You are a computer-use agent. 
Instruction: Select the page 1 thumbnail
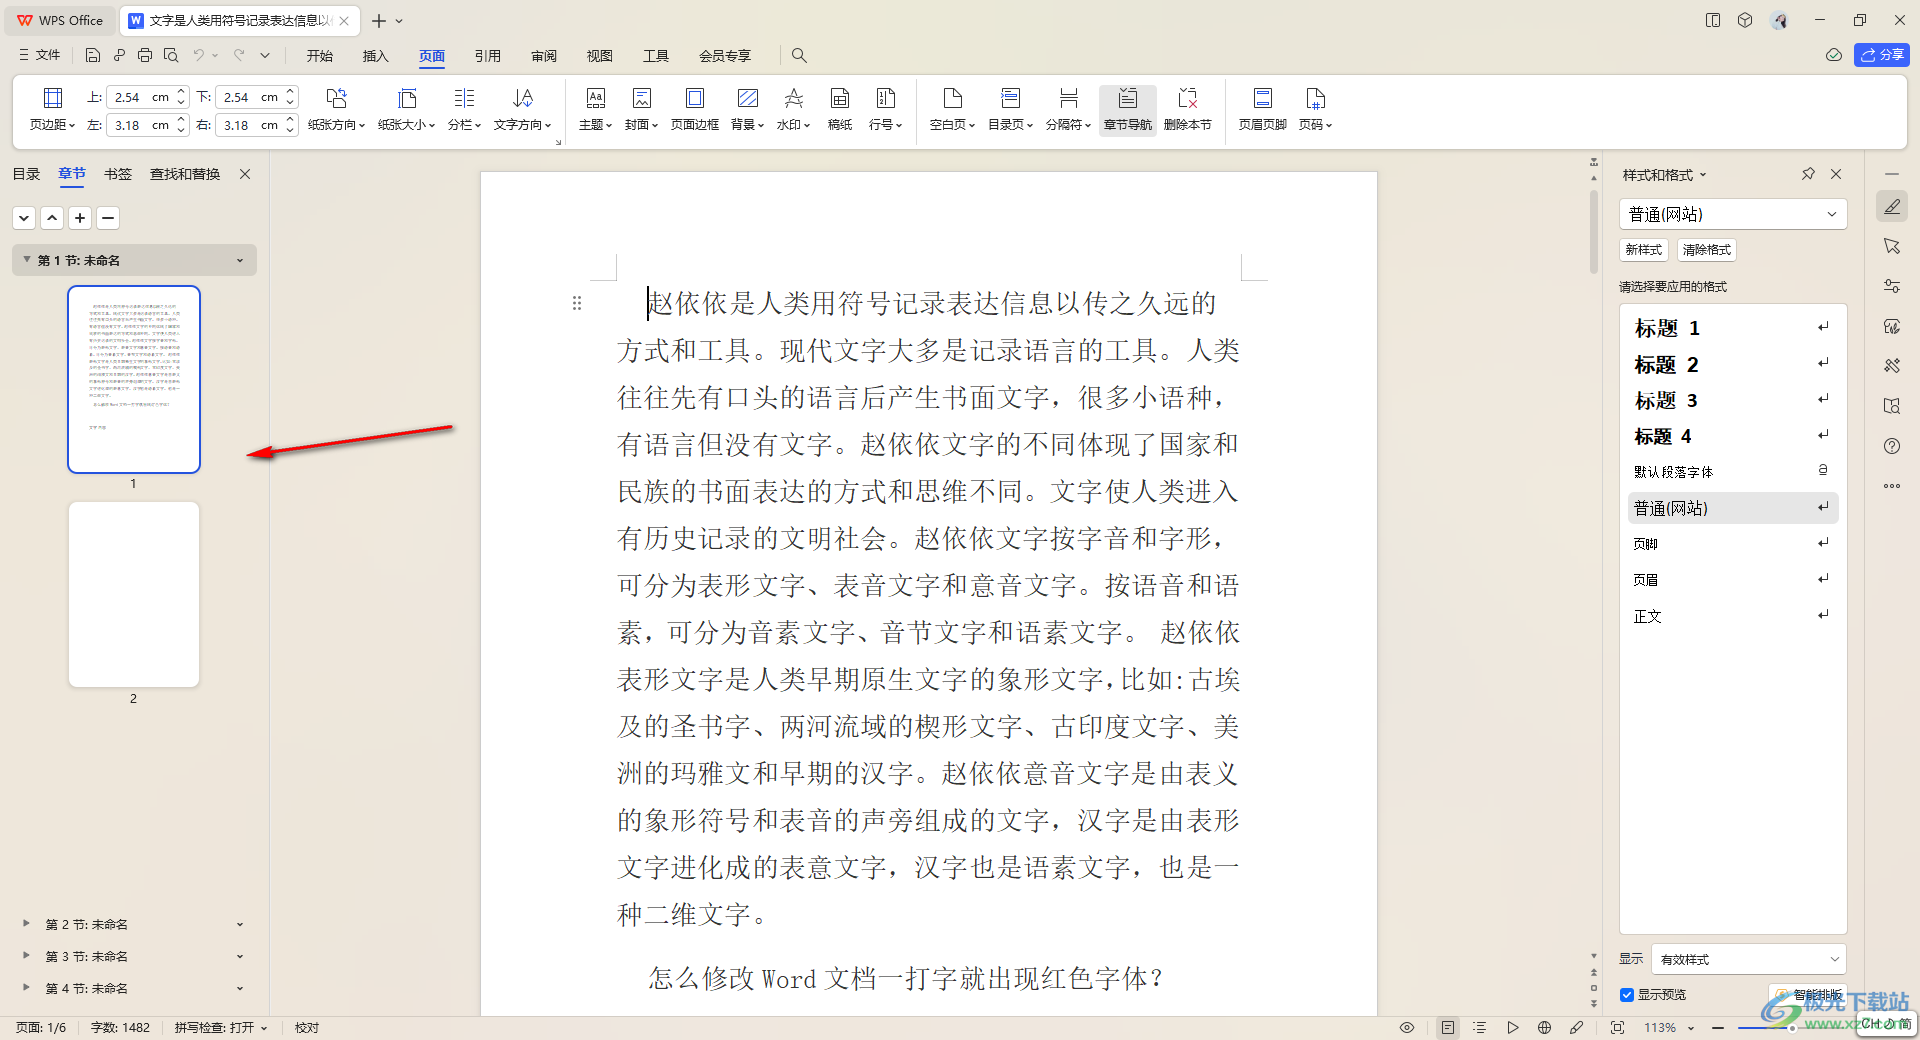click(x=134, y=379)
